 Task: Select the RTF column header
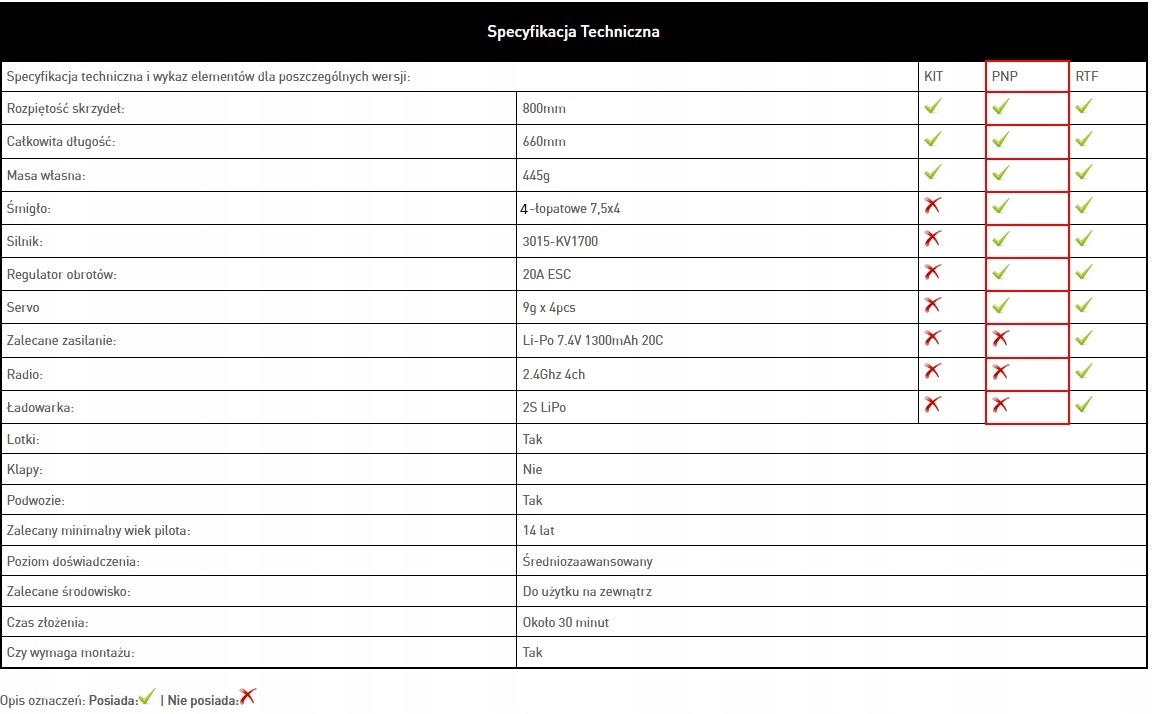1087,77
